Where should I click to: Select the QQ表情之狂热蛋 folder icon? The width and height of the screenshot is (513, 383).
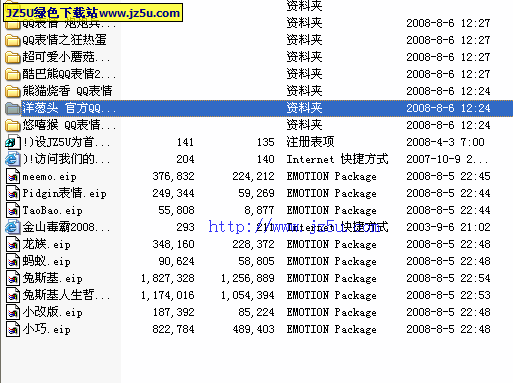(x=13, y=40)
